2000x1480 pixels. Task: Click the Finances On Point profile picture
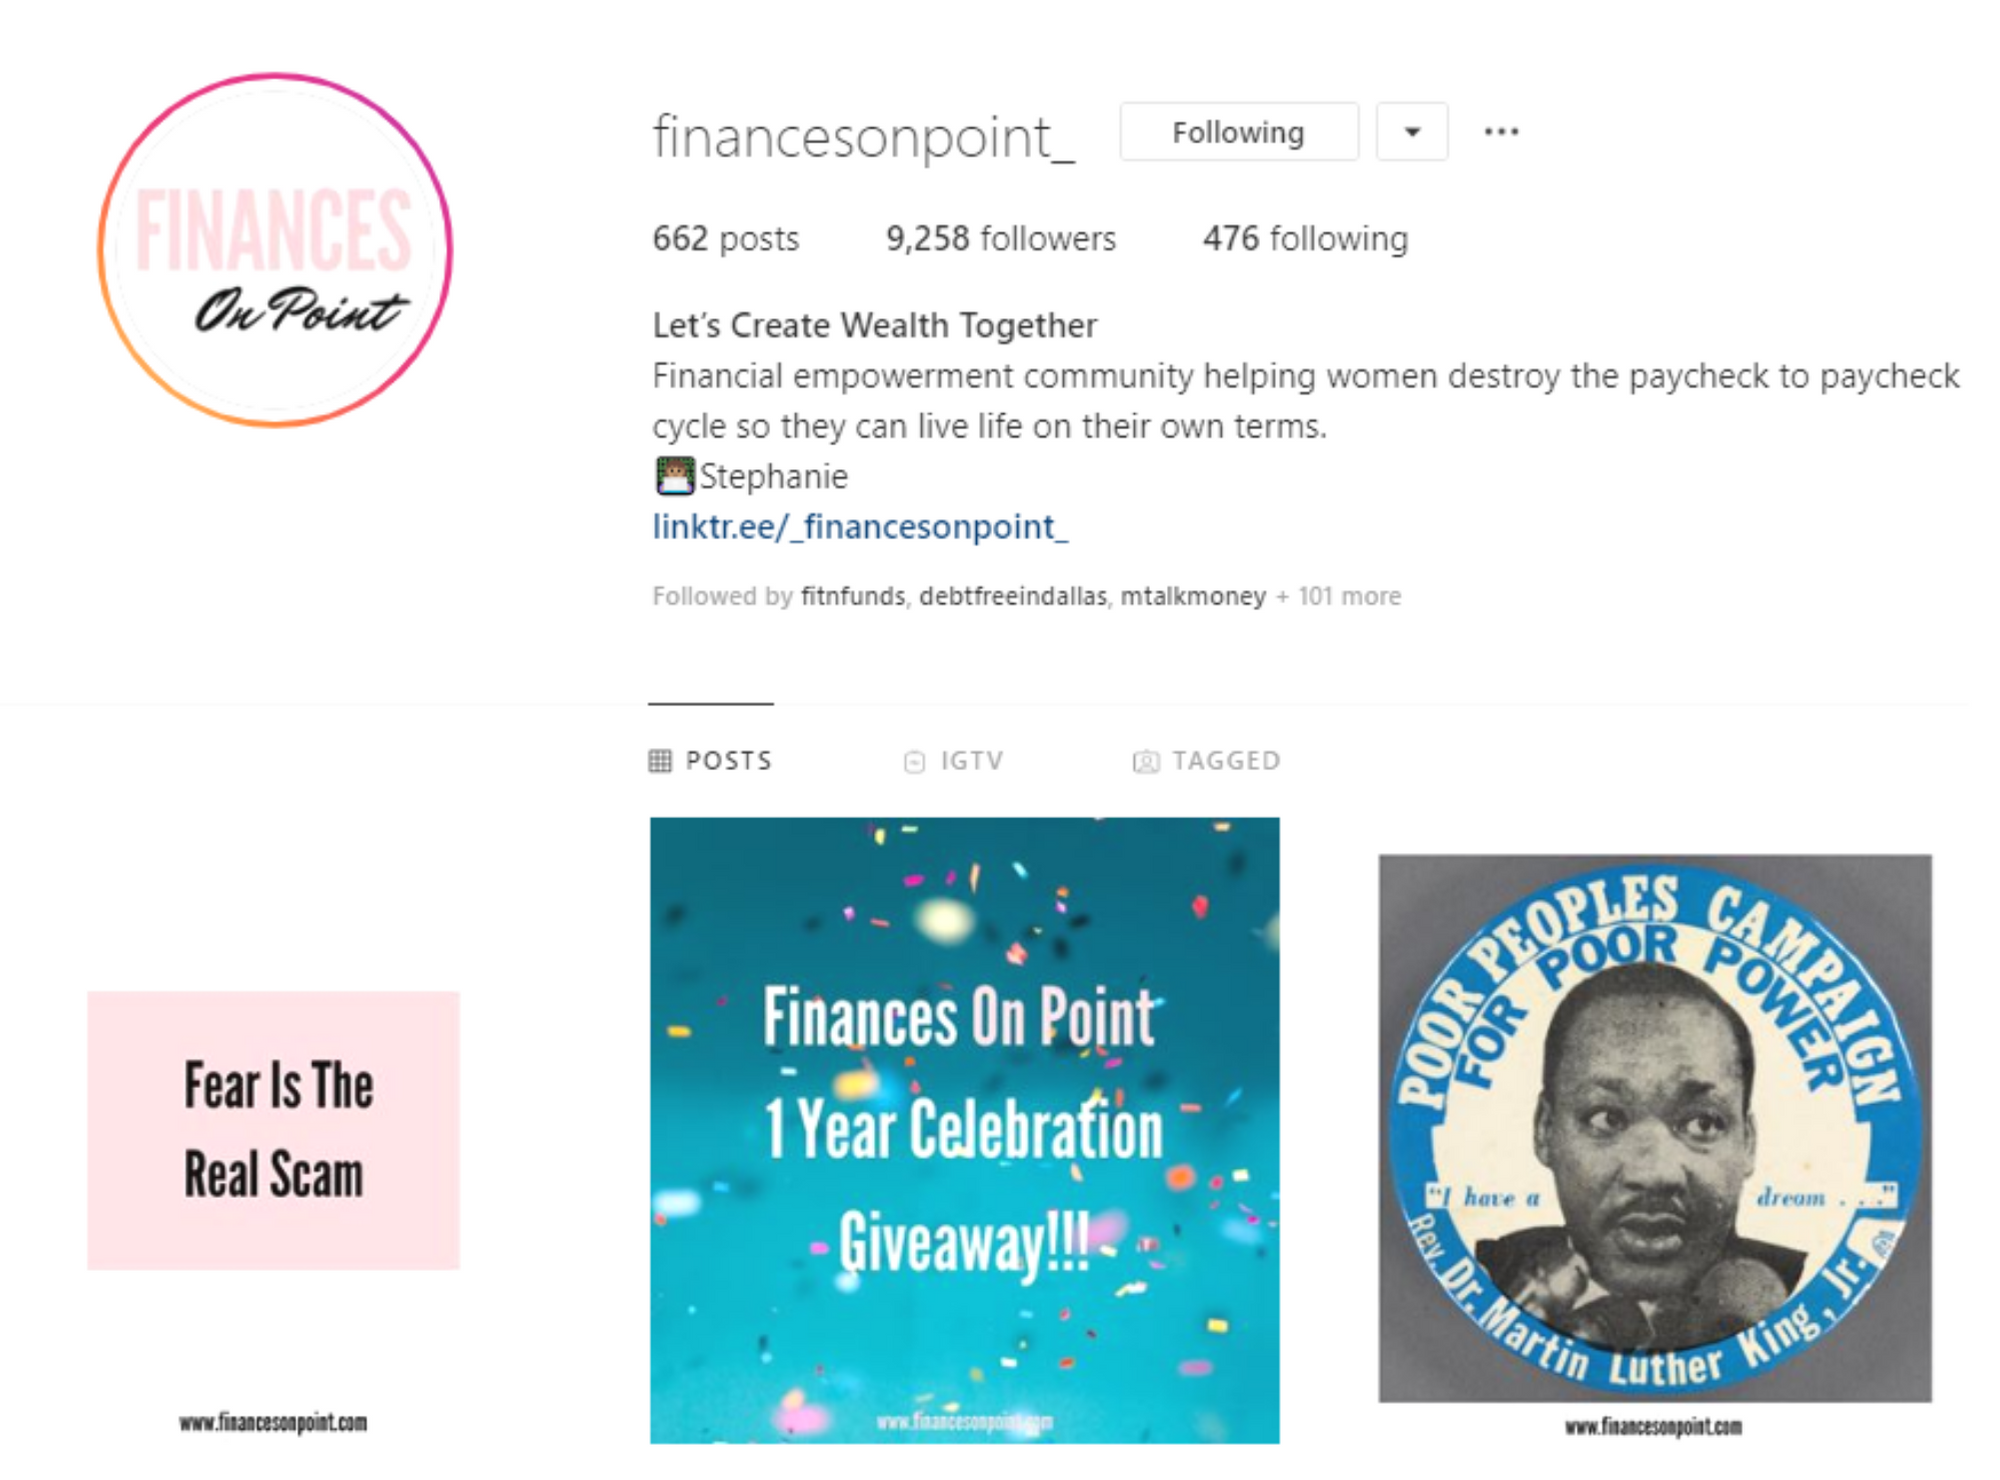(275, 250)
